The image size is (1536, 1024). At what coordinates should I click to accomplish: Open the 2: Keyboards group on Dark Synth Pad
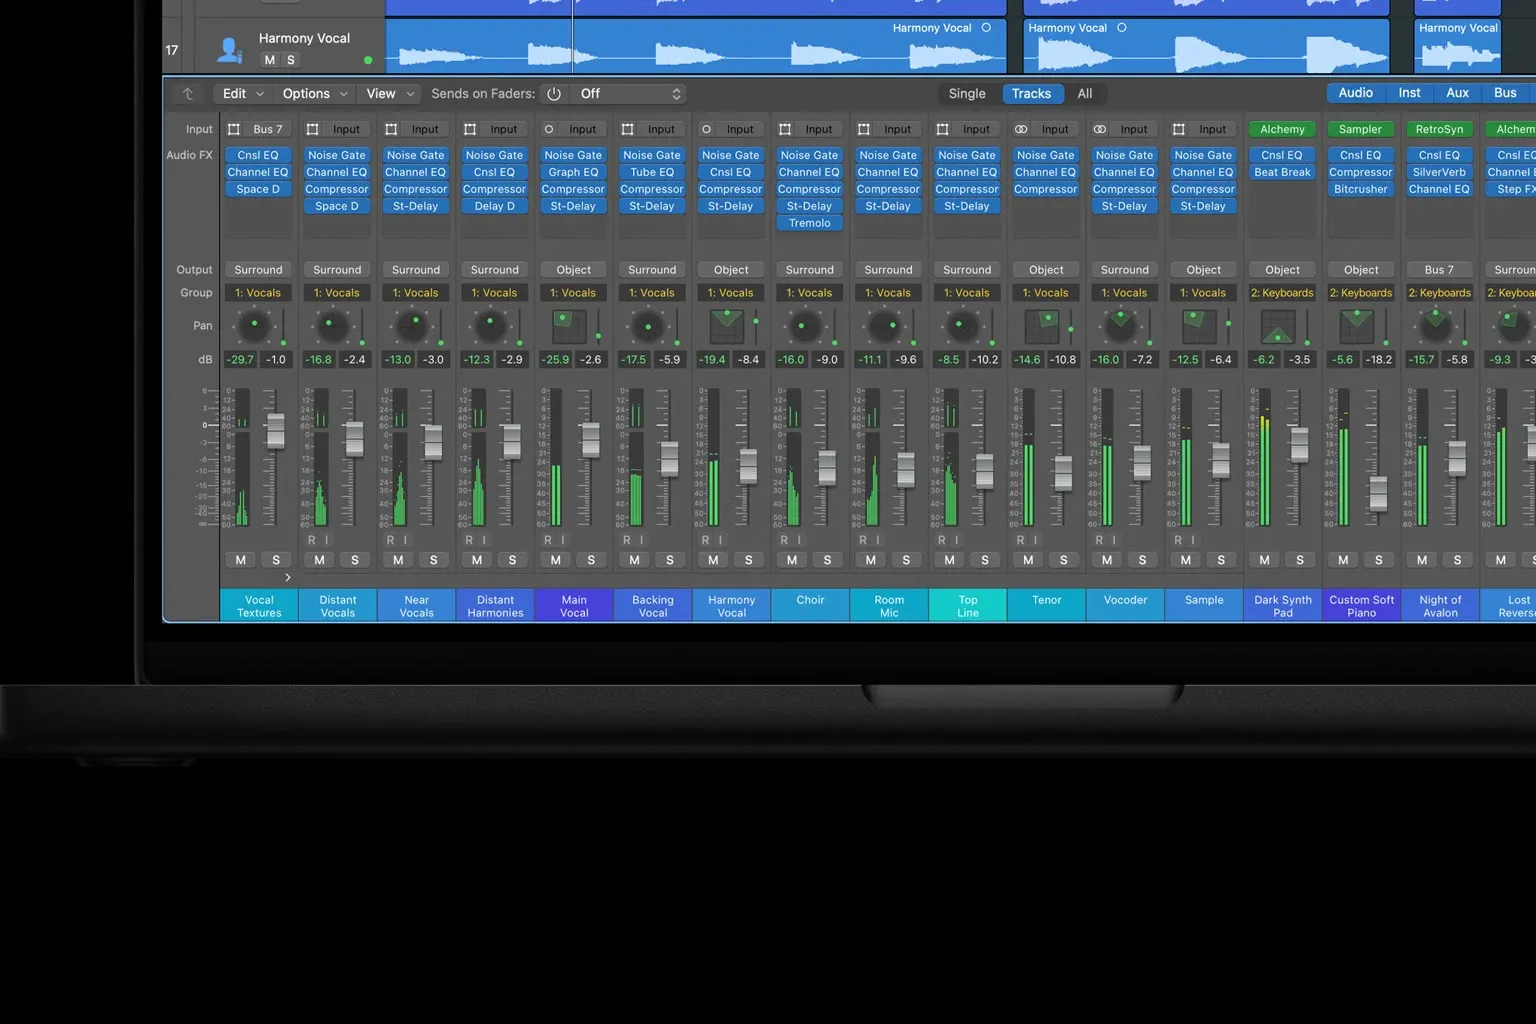coord(1282,293)
